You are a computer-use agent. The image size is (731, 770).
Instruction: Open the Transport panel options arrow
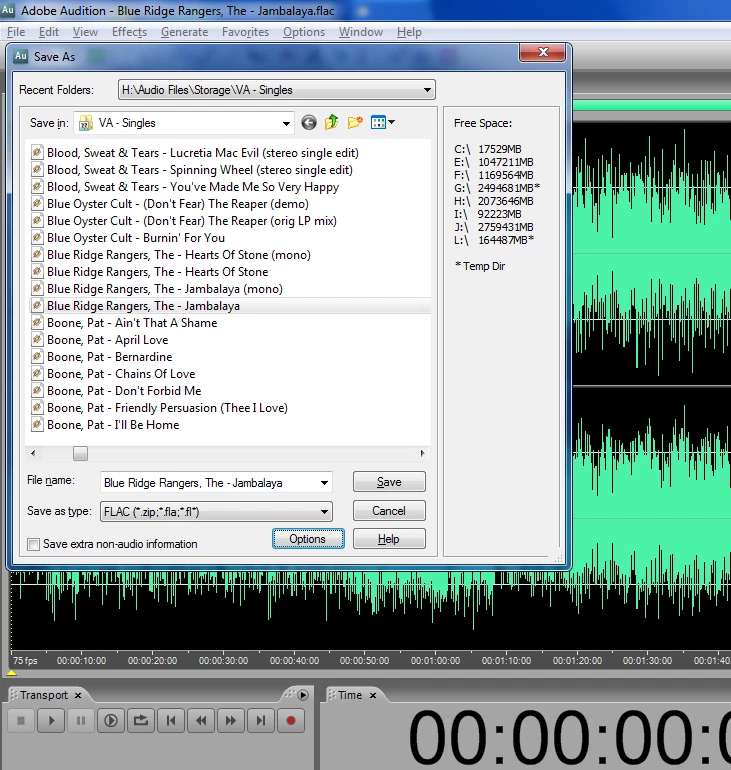303,695
